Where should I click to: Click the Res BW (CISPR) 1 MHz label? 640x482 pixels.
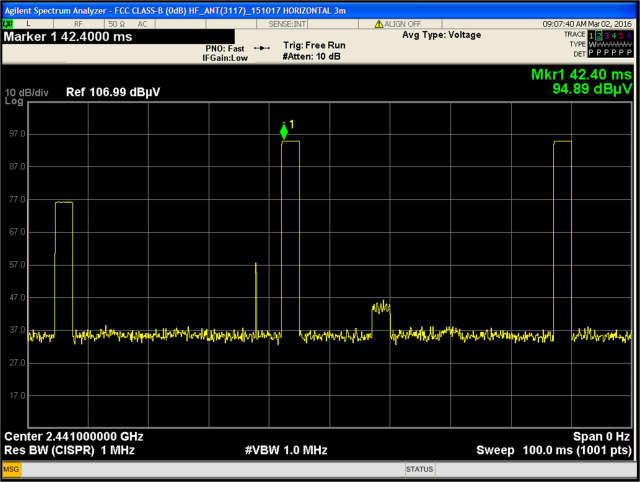[69, 450]
